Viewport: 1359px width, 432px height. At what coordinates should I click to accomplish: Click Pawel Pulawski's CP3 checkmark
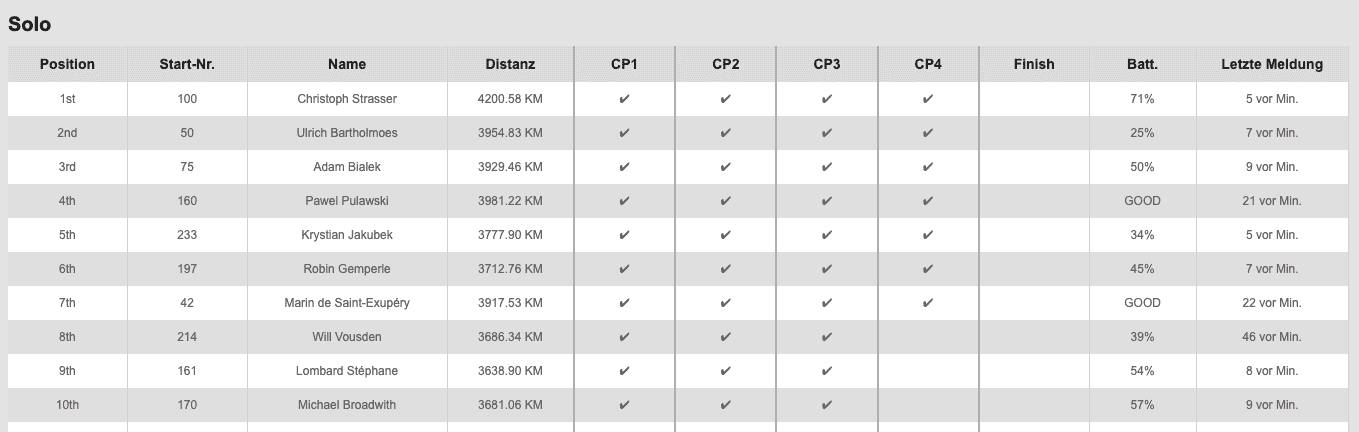[827, 201]
